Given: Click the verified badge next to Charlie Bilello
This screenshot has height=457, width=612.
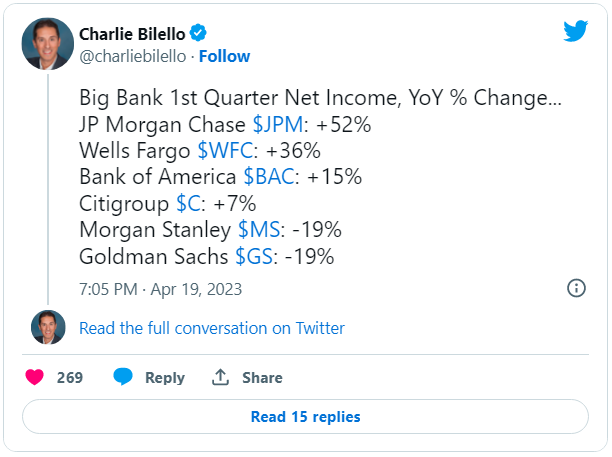Looking at the screenshot, I should [x=198, y=33].
